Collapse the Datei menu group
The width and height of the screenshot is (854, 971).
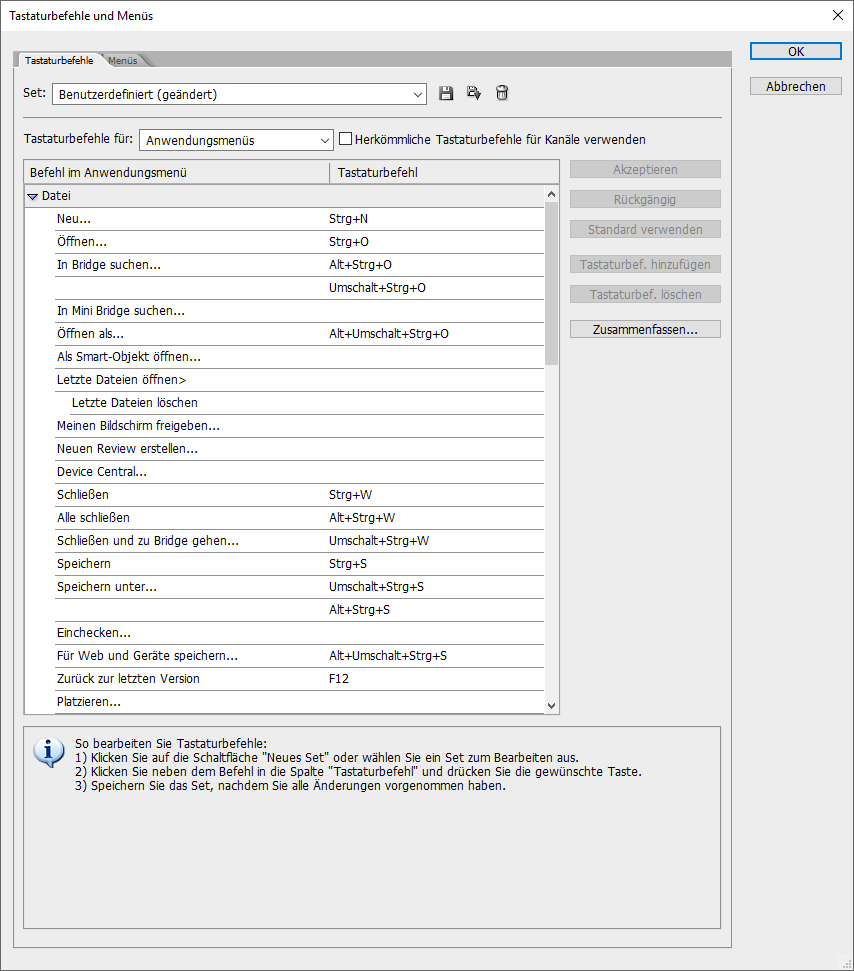[33, 197]
